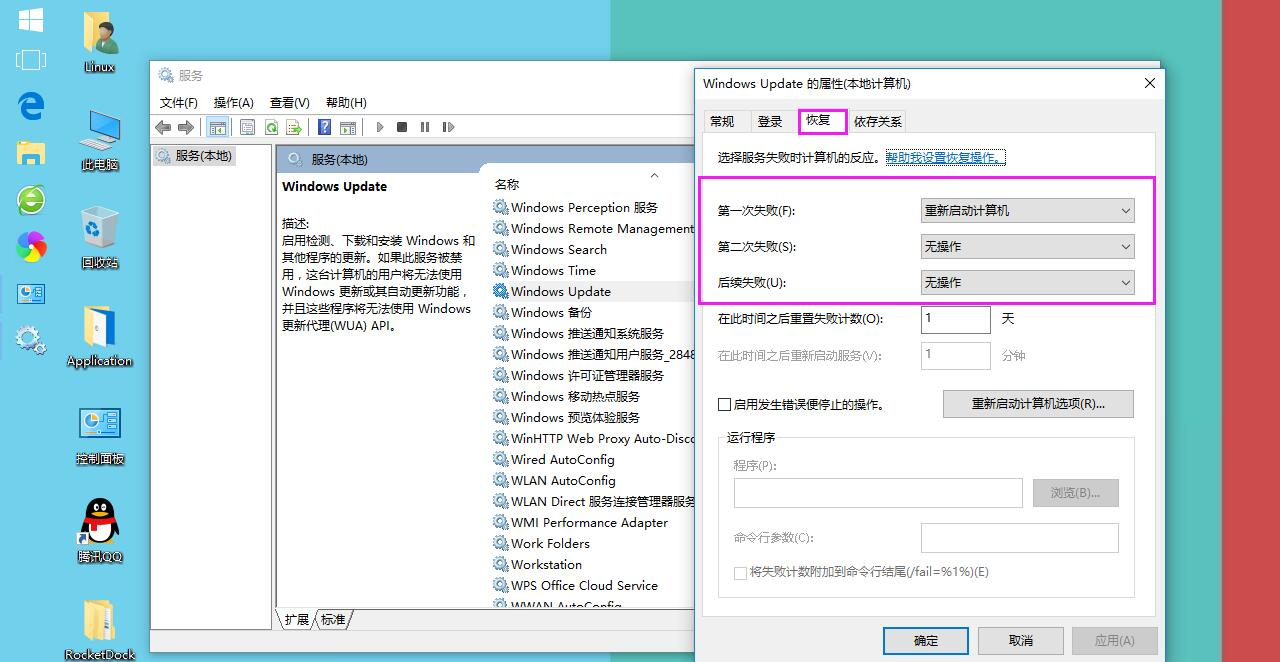Select the 控制面板 desktop icon
Image resolution: width=1280 pixels, height=662 pixels.
[x=99, y=435]
